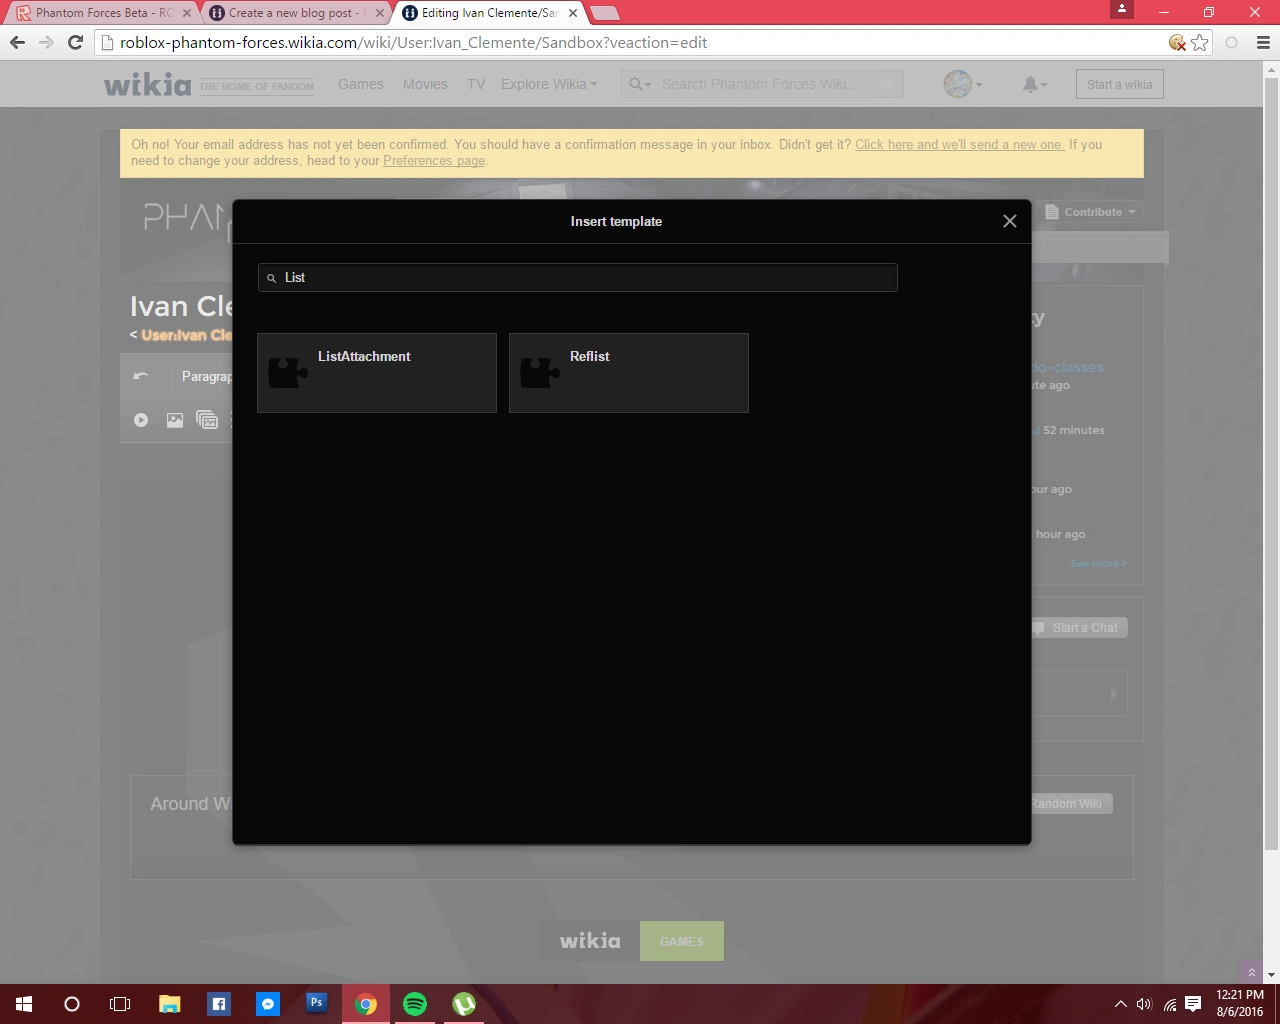Bookmark page with the star icon

pyautogui.click(x=1200, y=43)
